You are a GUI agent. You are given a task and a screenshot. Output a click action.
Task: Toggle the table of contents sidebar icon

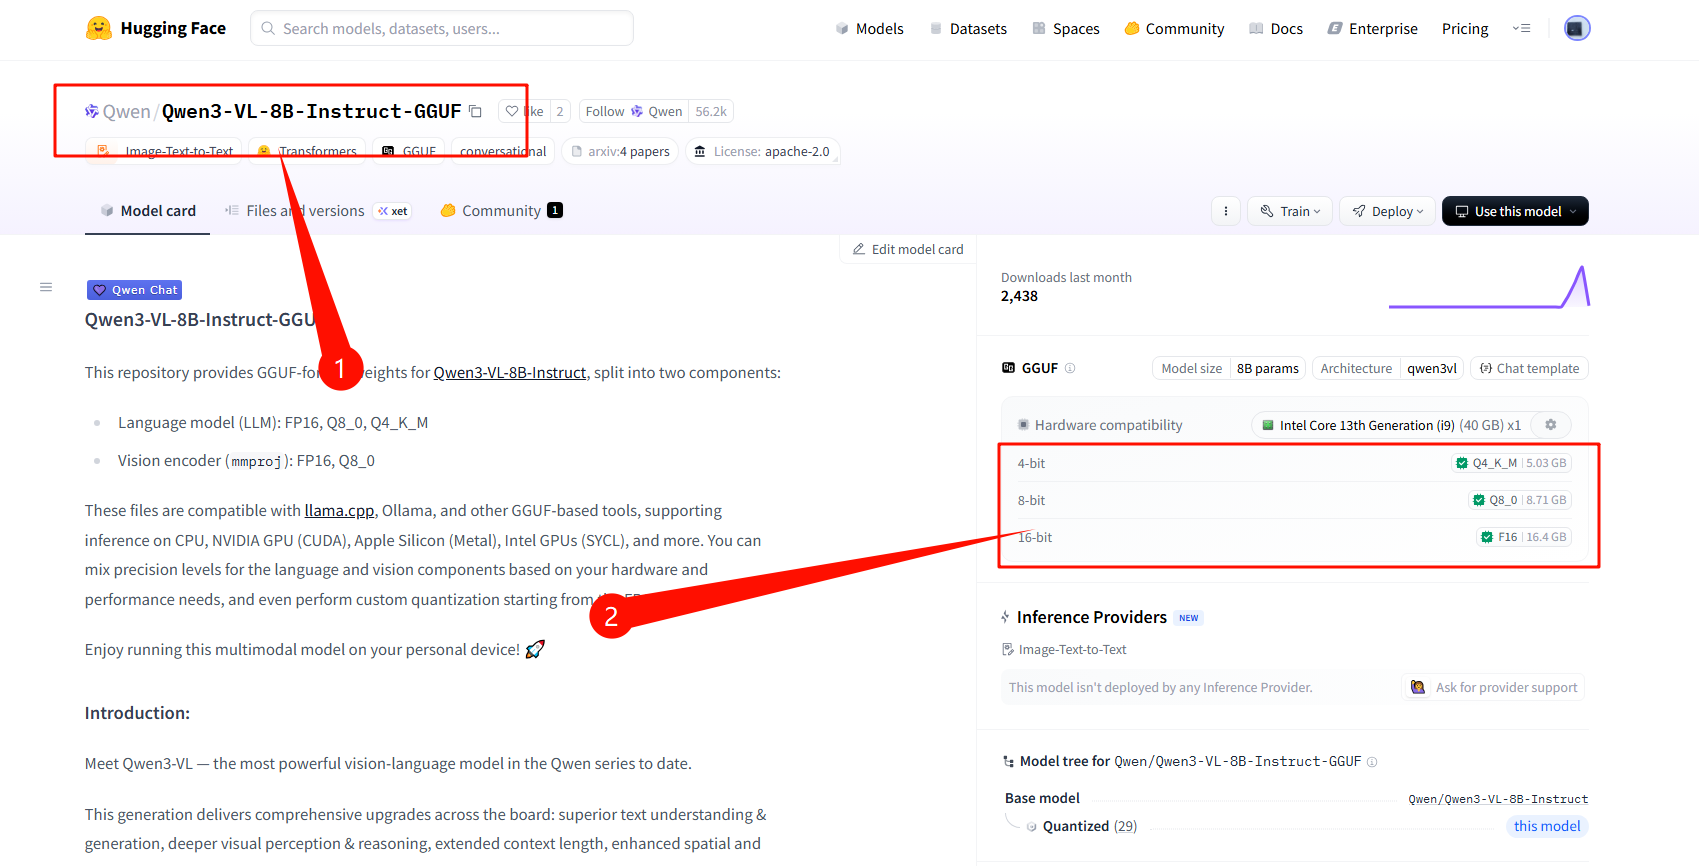(x=46, y=287)
